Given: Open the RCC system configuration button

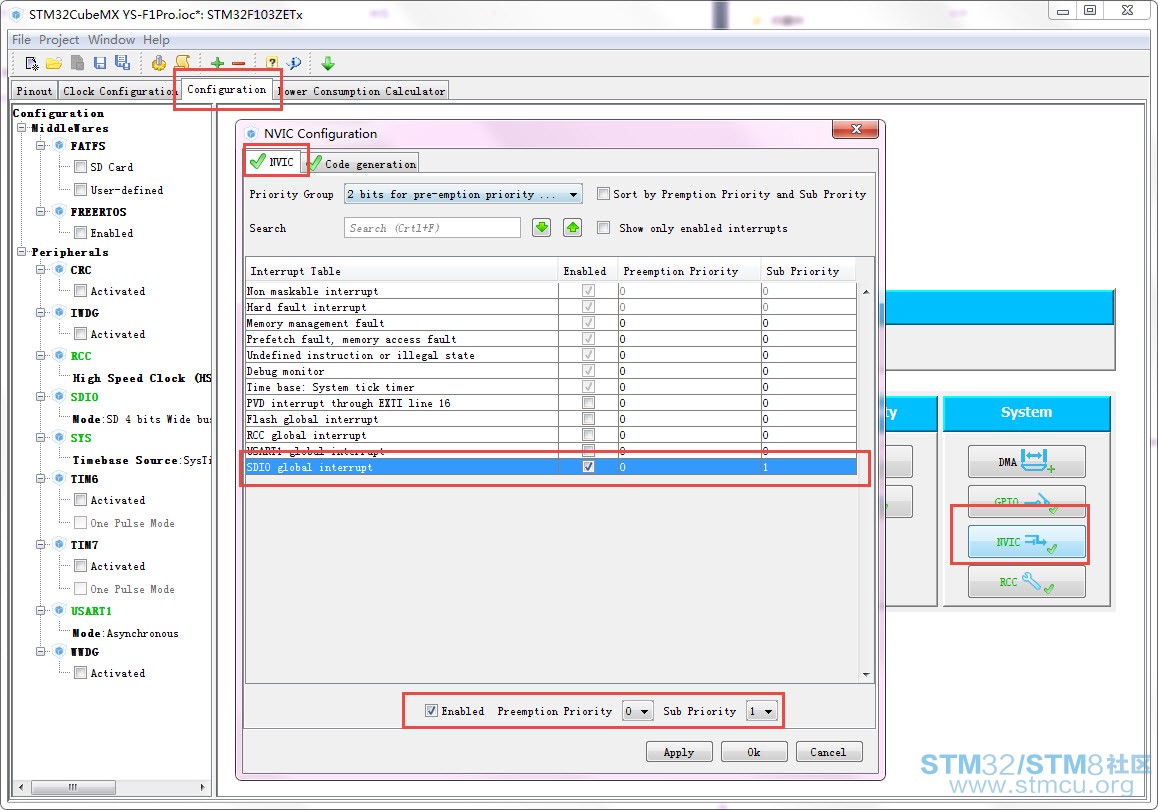Looking at the screenshot, I should click(x=1027, y=582).
